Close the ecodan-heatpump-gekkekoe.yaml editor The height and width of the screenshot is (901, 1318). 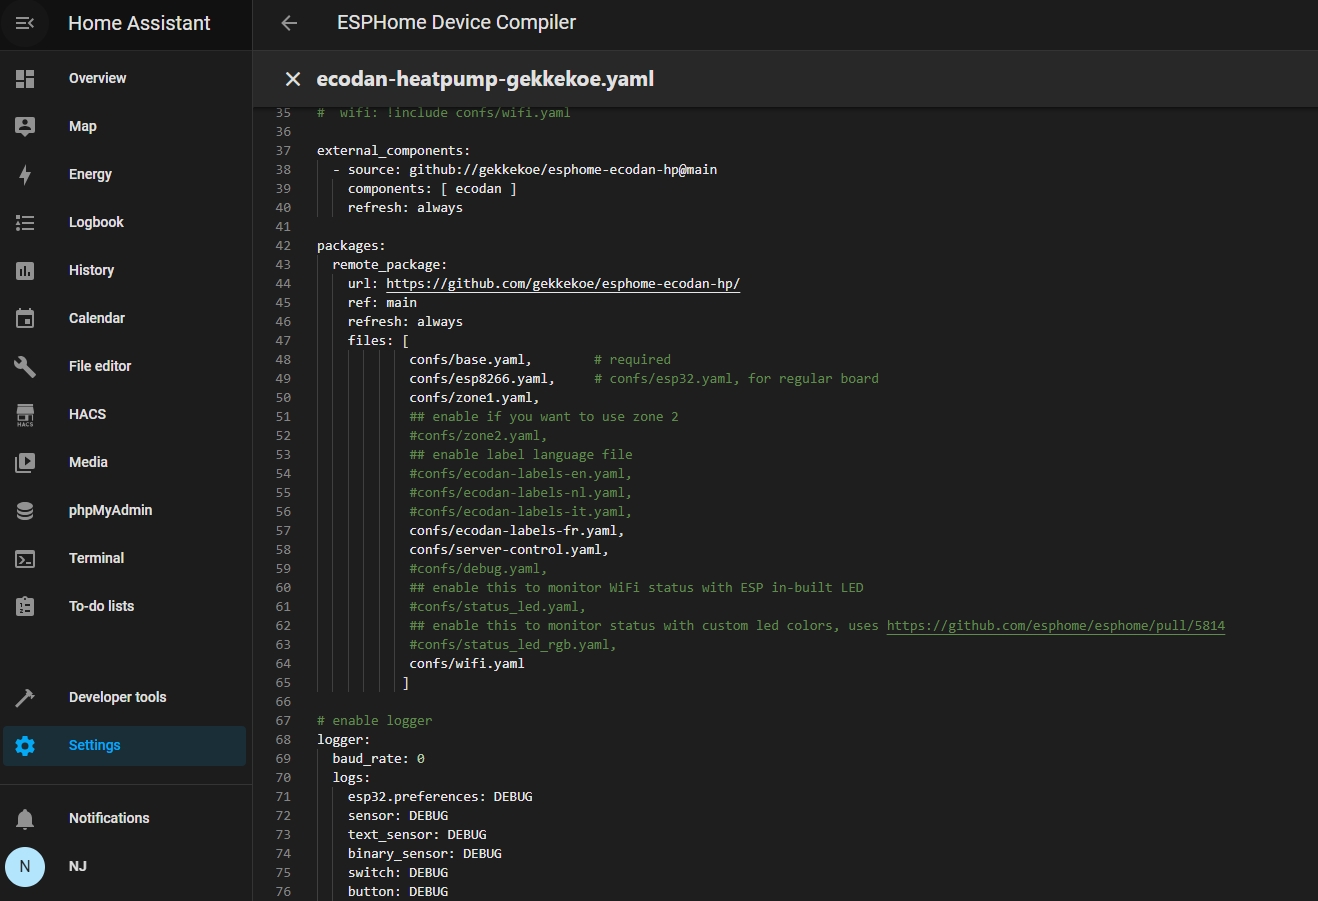pos(293,79)
